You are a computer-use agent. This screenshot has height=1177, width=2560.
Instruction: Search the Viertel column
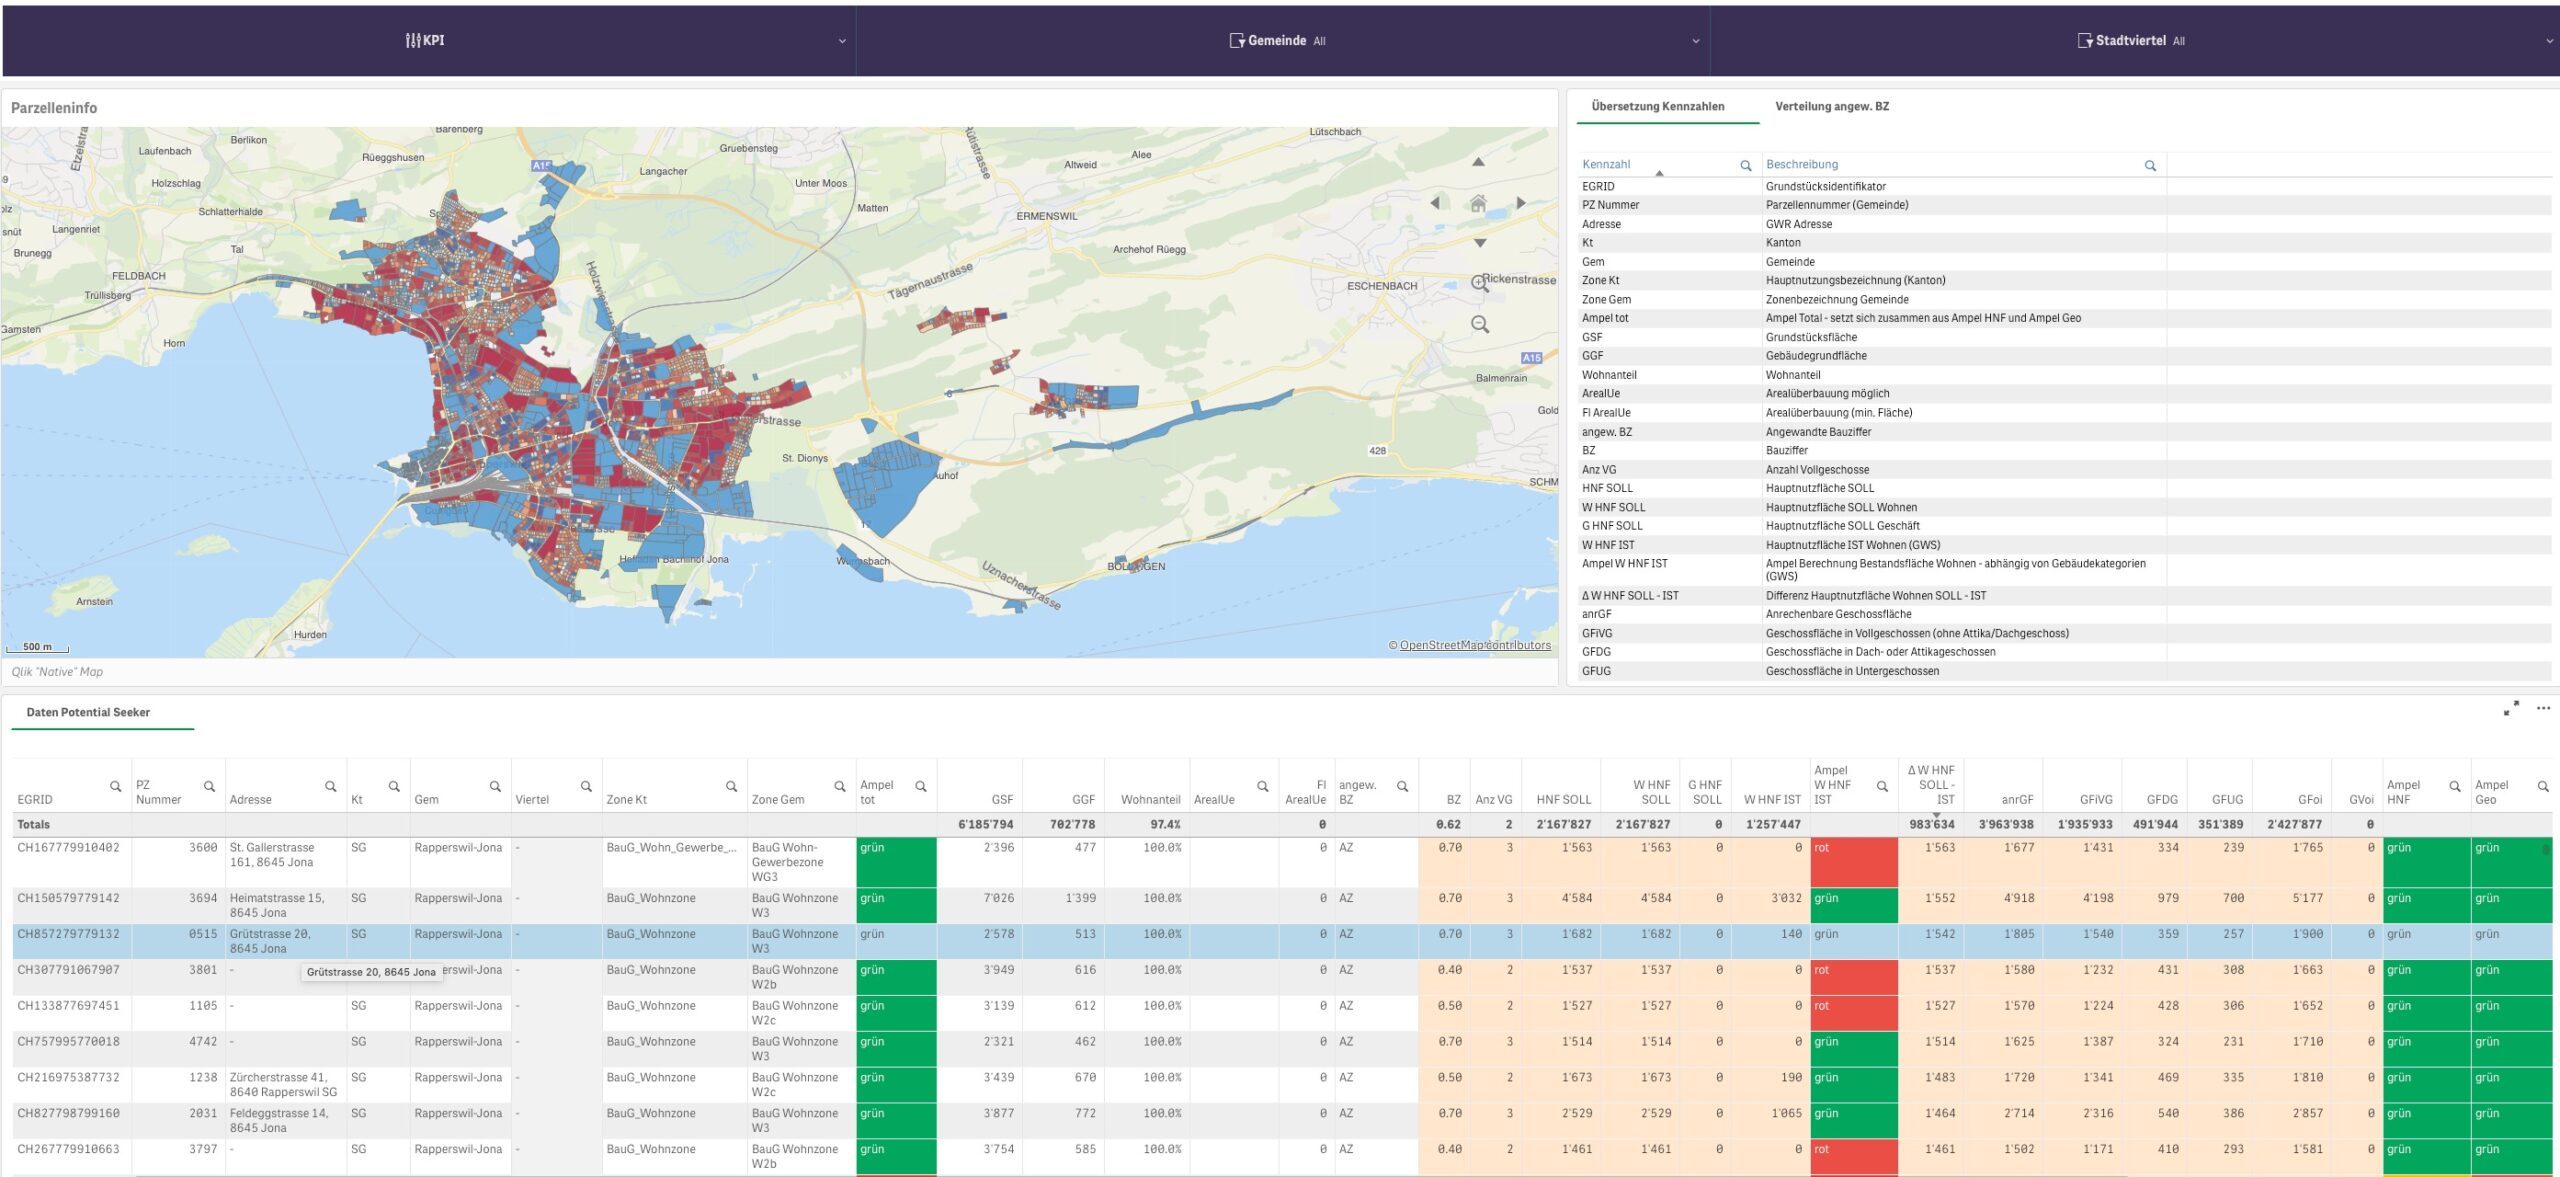pyautogui.click(x=586, y=787)
